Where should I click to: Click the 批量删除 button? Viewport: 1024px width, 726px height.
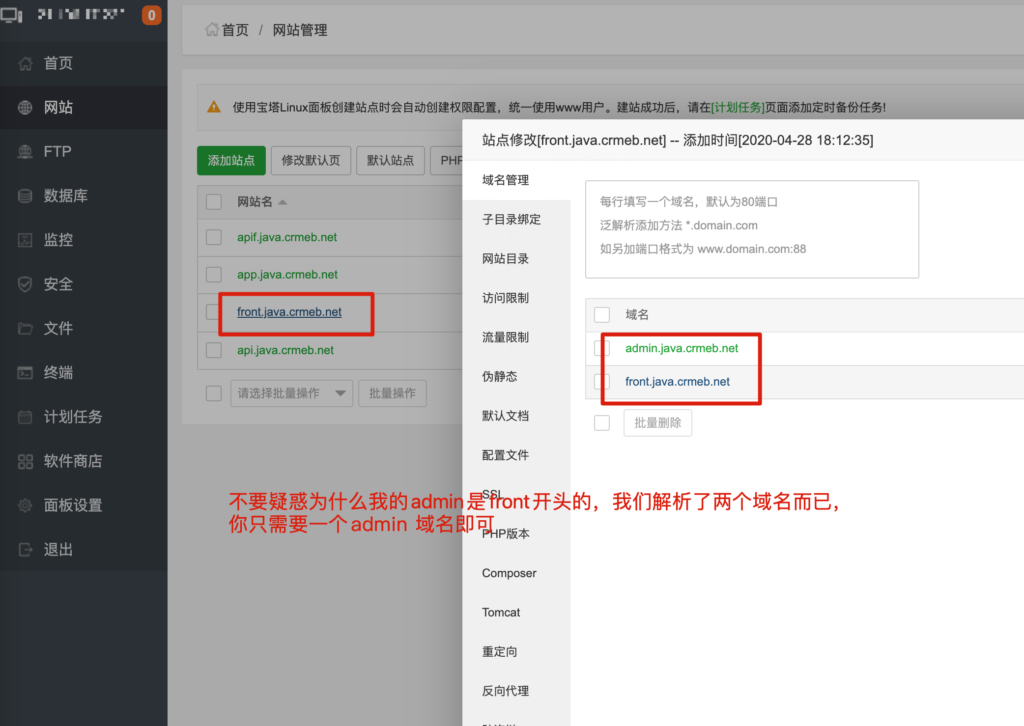tap(658, 423)
